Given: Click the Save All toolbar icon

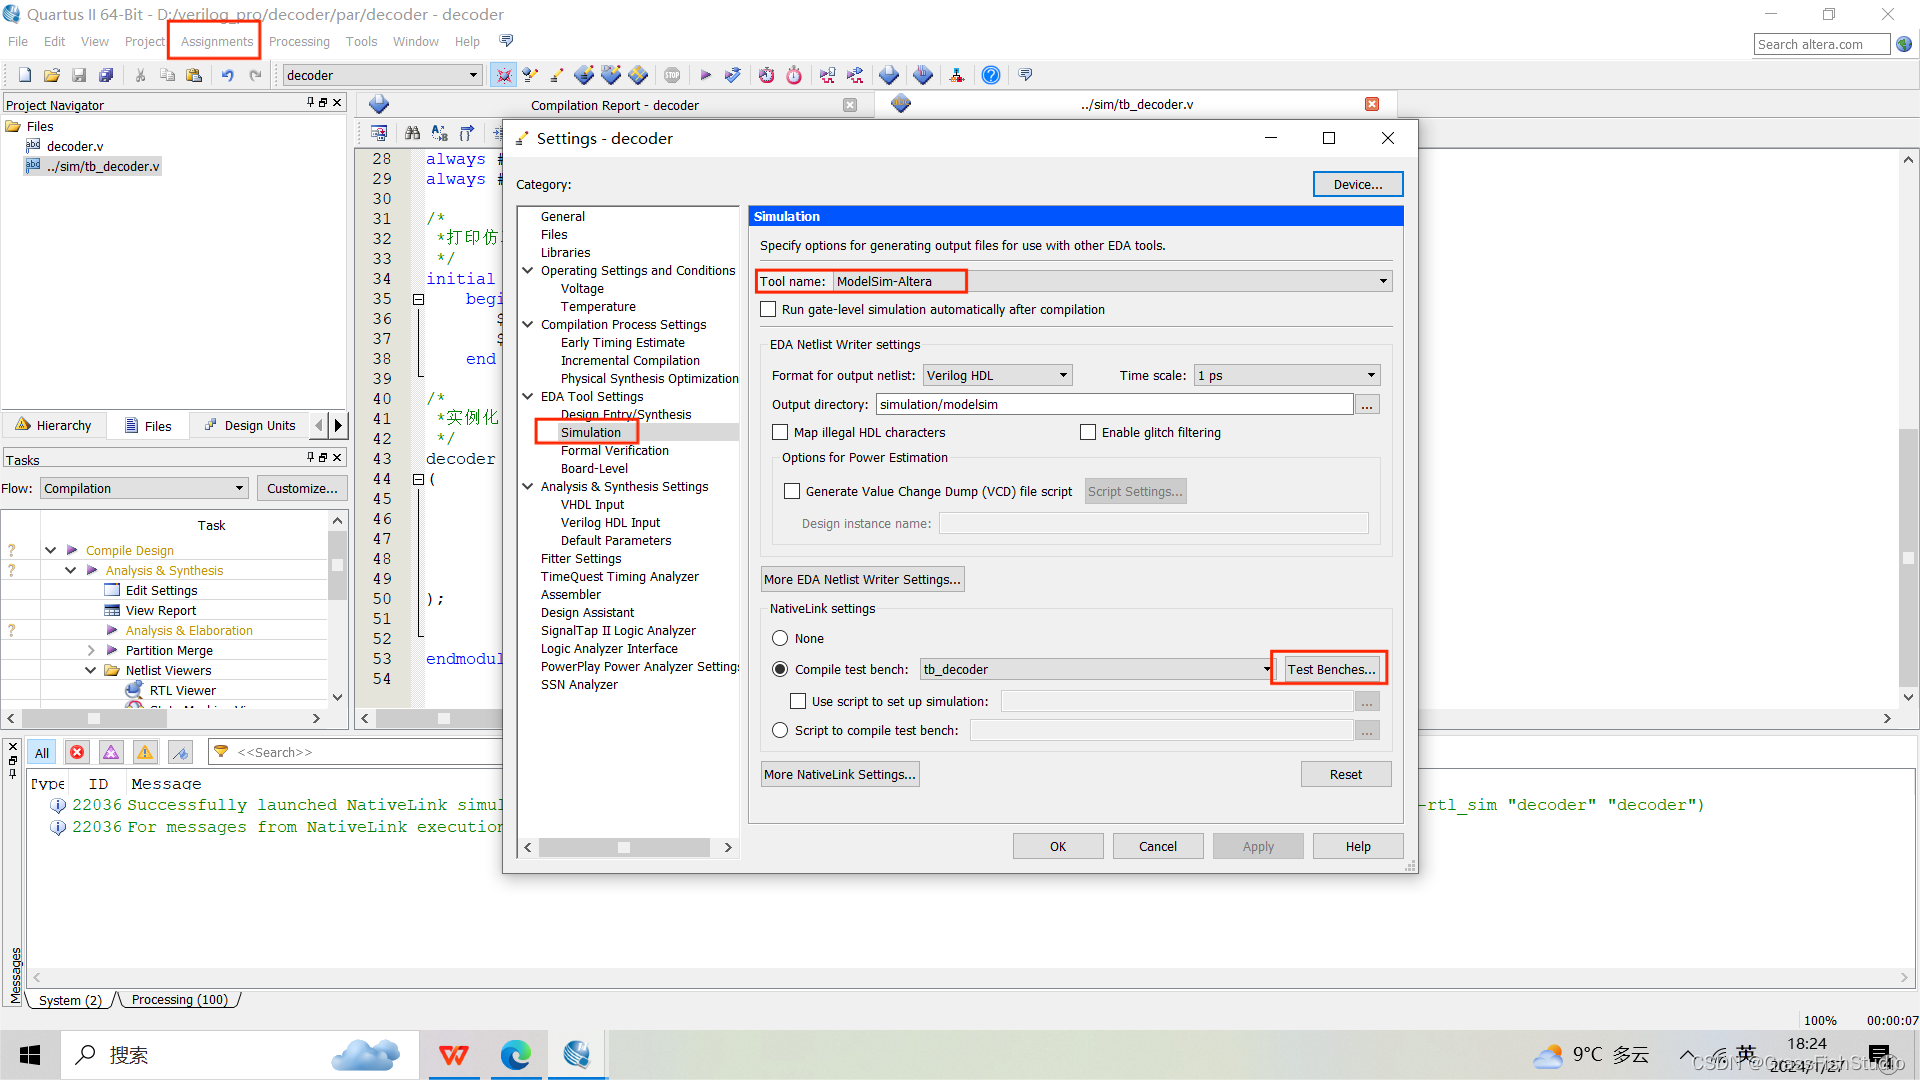Looking at the screenshot, I should (105, 74).
